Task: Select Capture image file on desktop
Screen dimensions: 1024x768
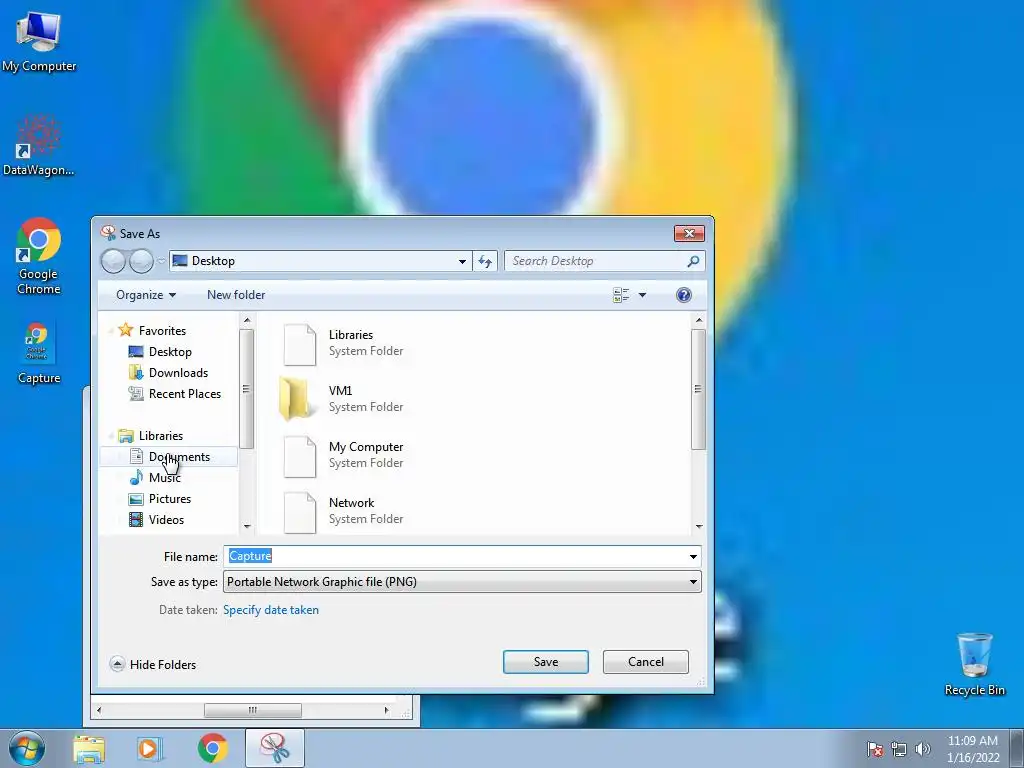Action: (x=39, y=353)
